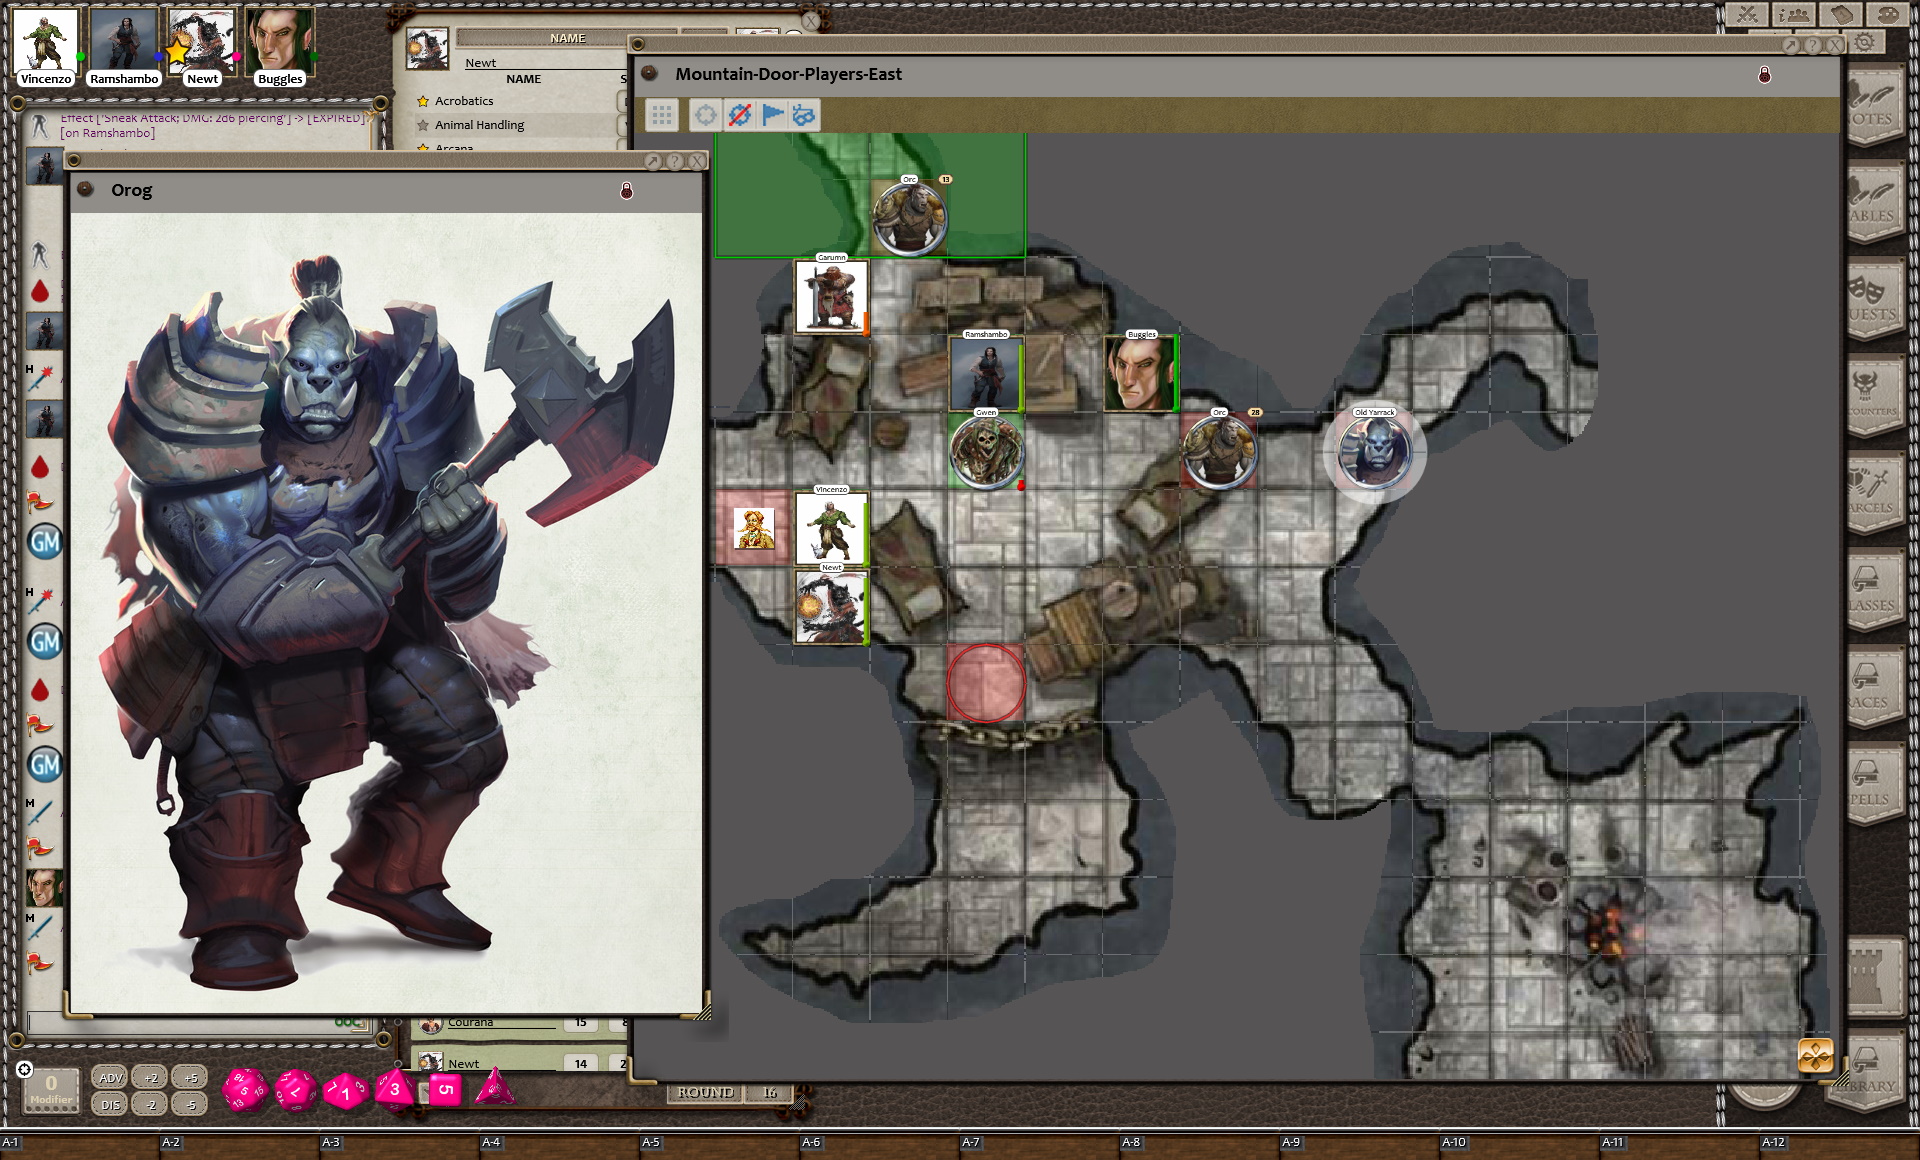Toggle the DIS disadvantage button
Image resolution: width=1920 pixels, height=1160 pixels.
point(110,1105)
